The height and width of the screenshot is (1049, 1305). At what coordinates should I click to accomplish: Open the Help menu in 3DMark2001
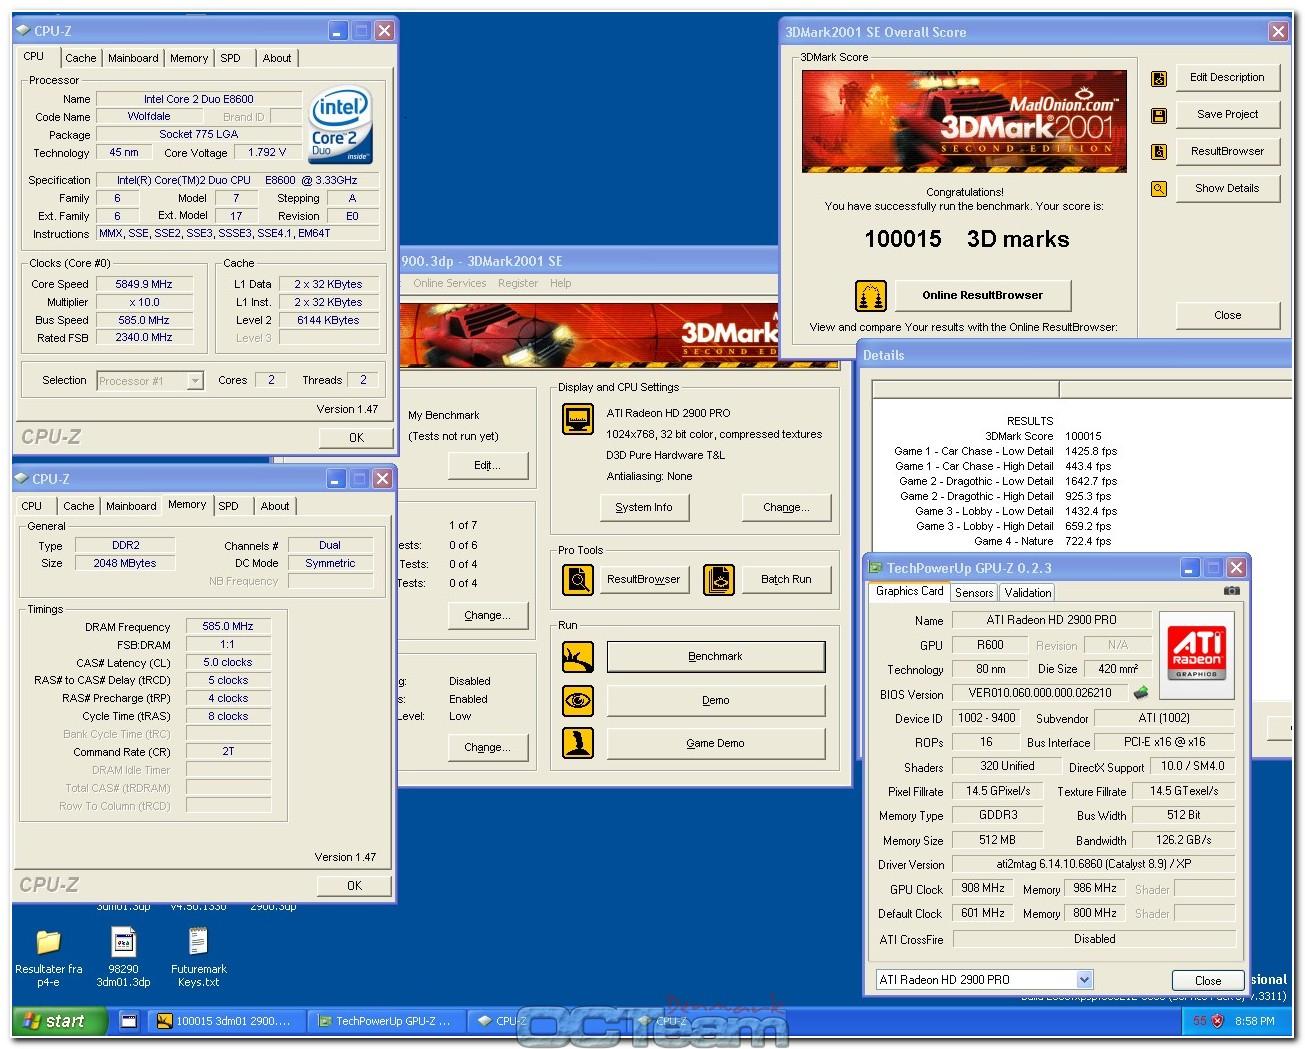click(x=561, y=283)
